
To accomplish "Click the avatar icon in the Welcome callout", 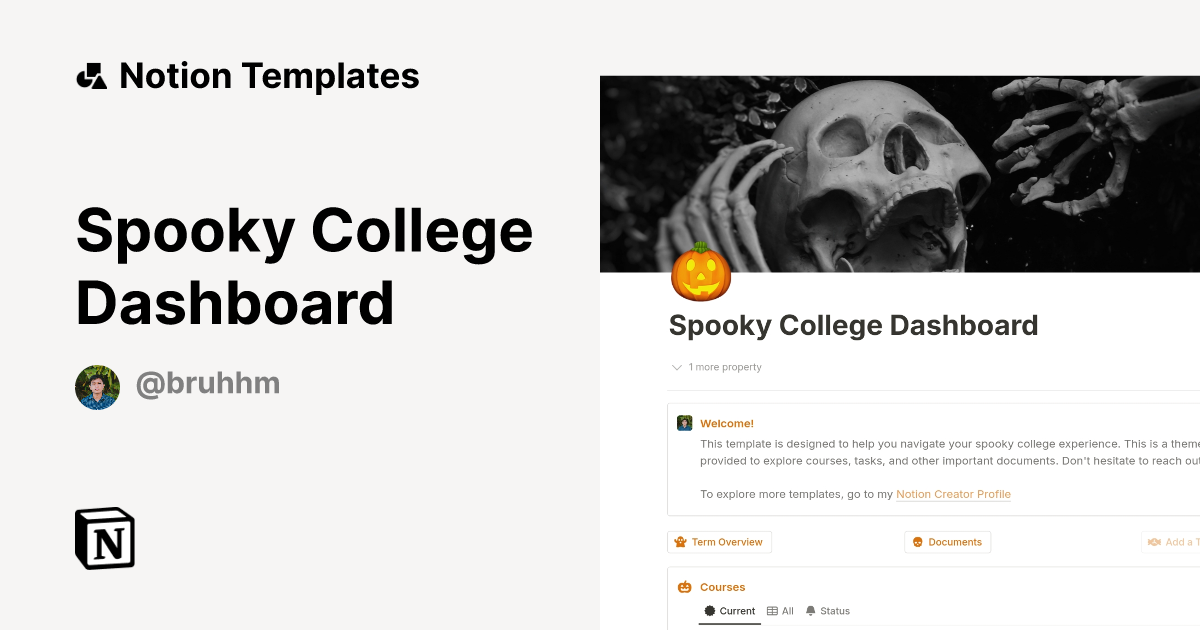I will [684, 423].
